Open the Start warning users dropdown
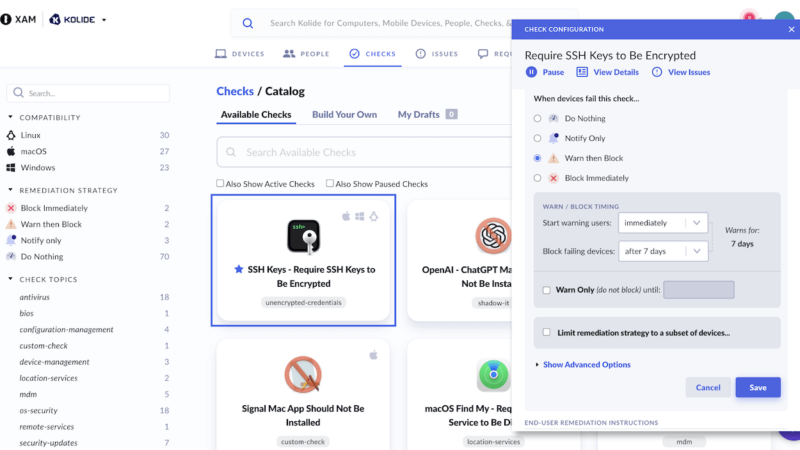This screenshot has height=450, width=800. tap(663, 223)
